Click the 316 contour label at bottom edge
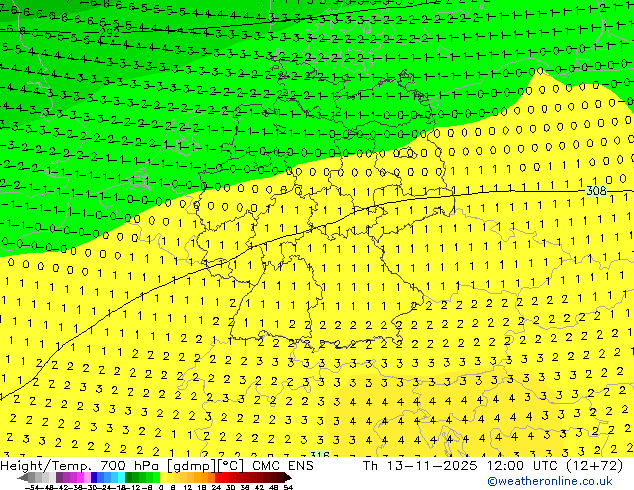The image size is (634, 490). 319,454
